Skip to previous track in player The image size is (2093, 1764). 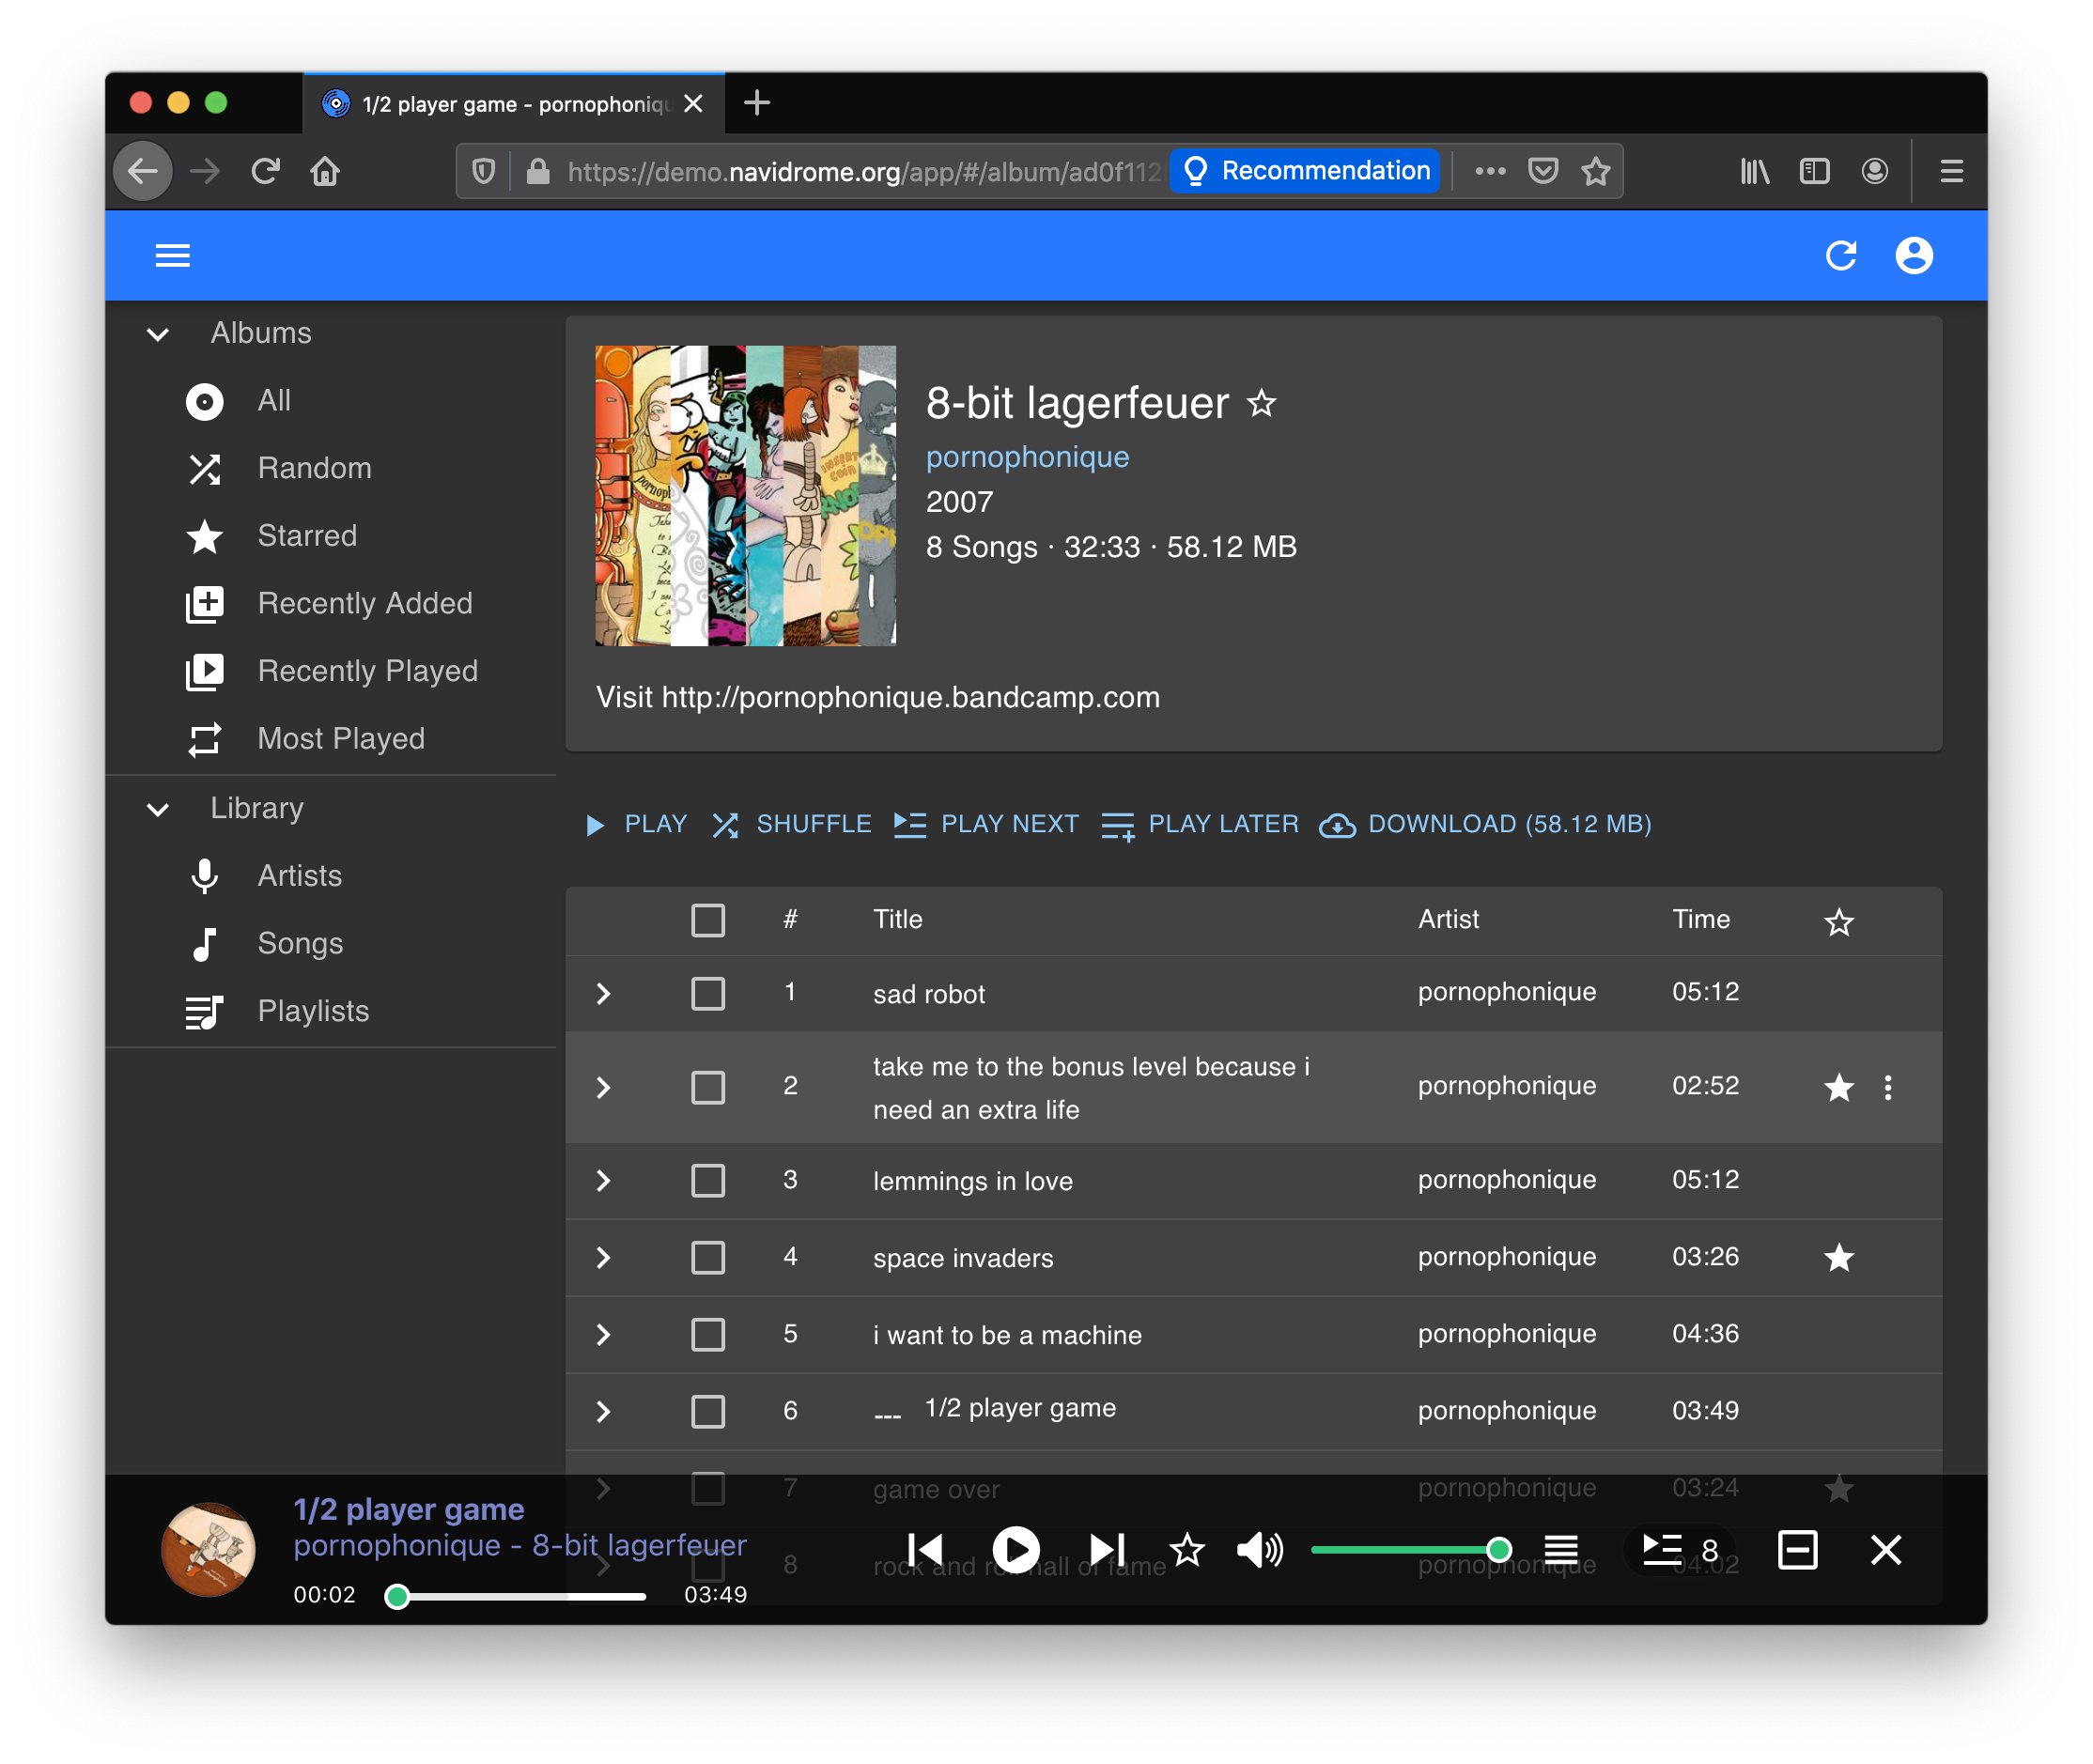(x=926, y=1550)
